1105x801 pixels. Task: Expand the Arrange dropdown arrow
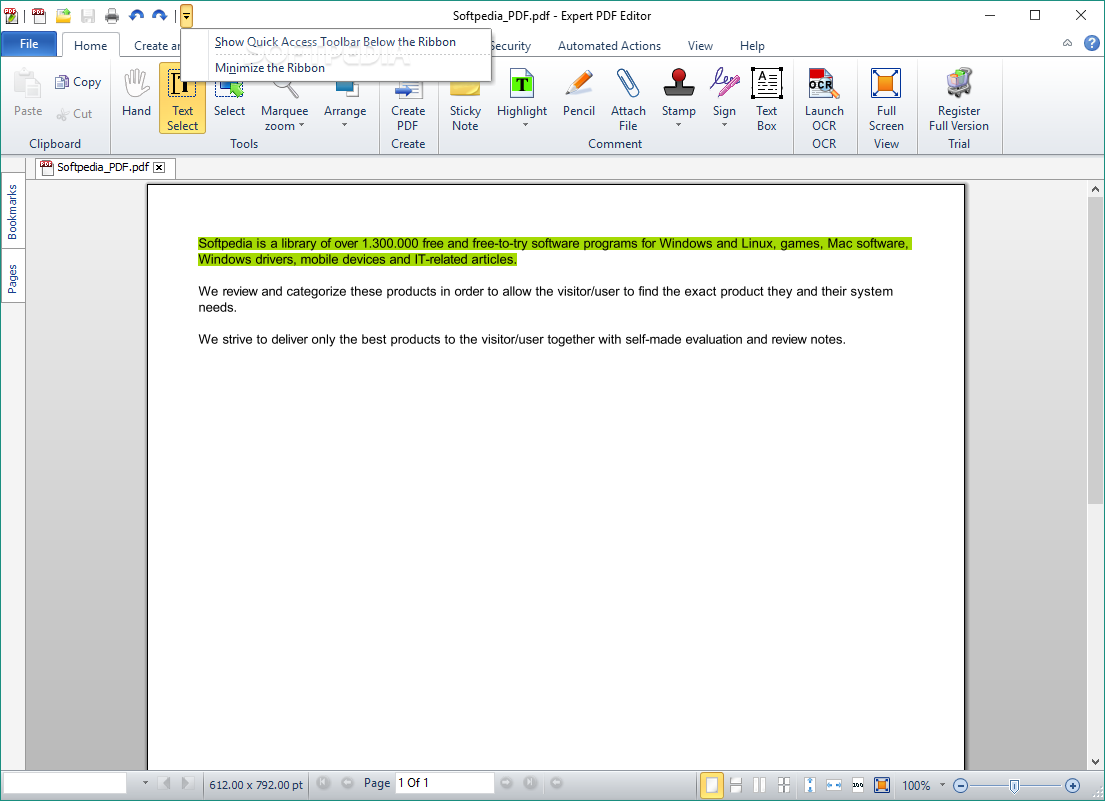click(345, 125)
